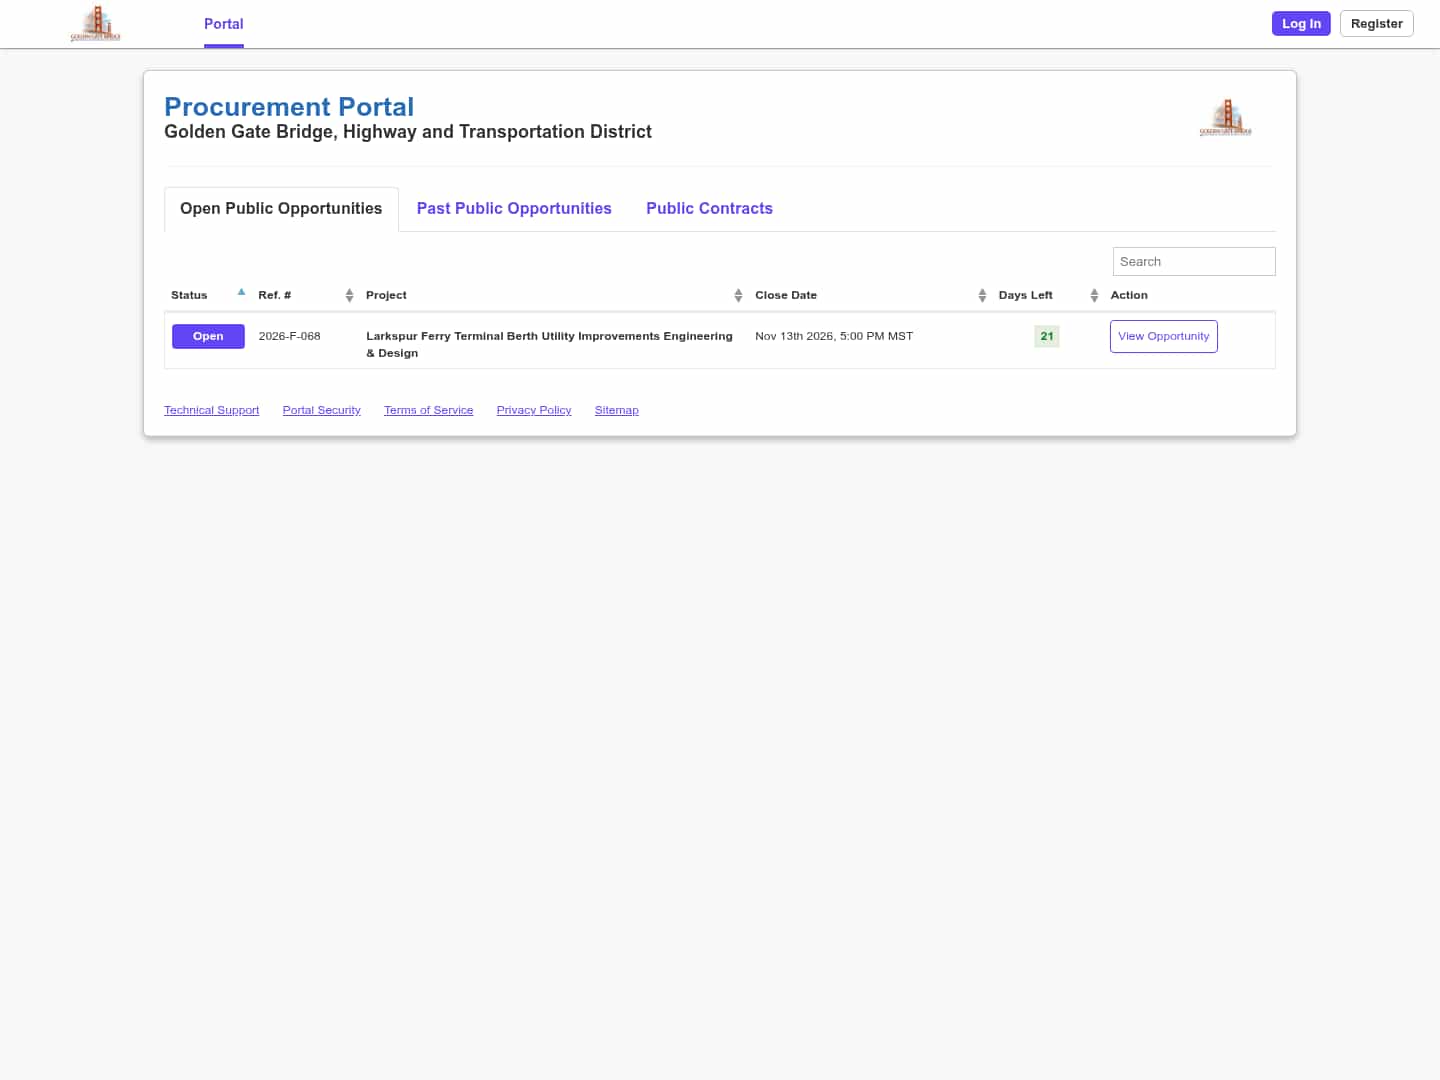Click the Register button
This screenshot has width=1440, height=1080.
[1376, 24]
